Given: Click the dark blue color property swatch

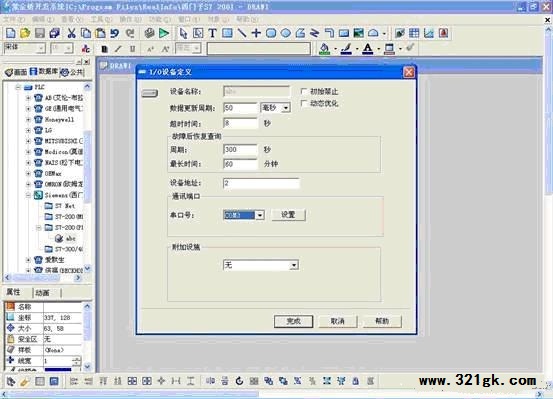Looking at the screenshot, I should pyautogui.click(x=58, y=370).
